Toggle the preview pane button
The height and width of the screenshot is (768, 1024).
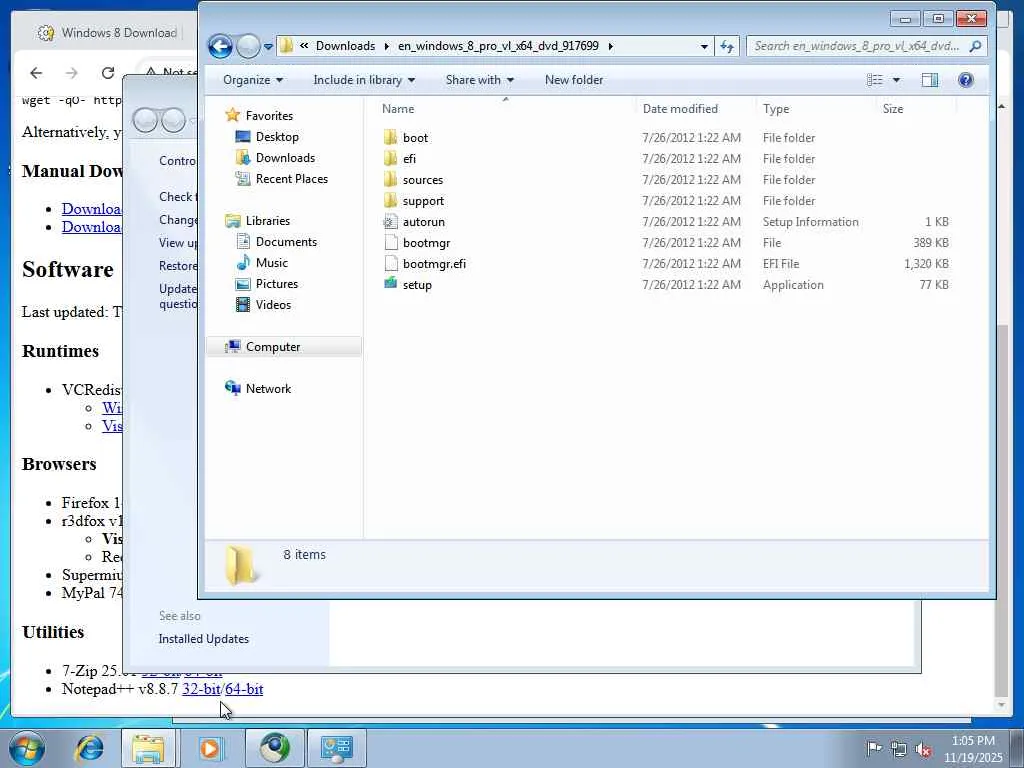click(x=930, y=80)
